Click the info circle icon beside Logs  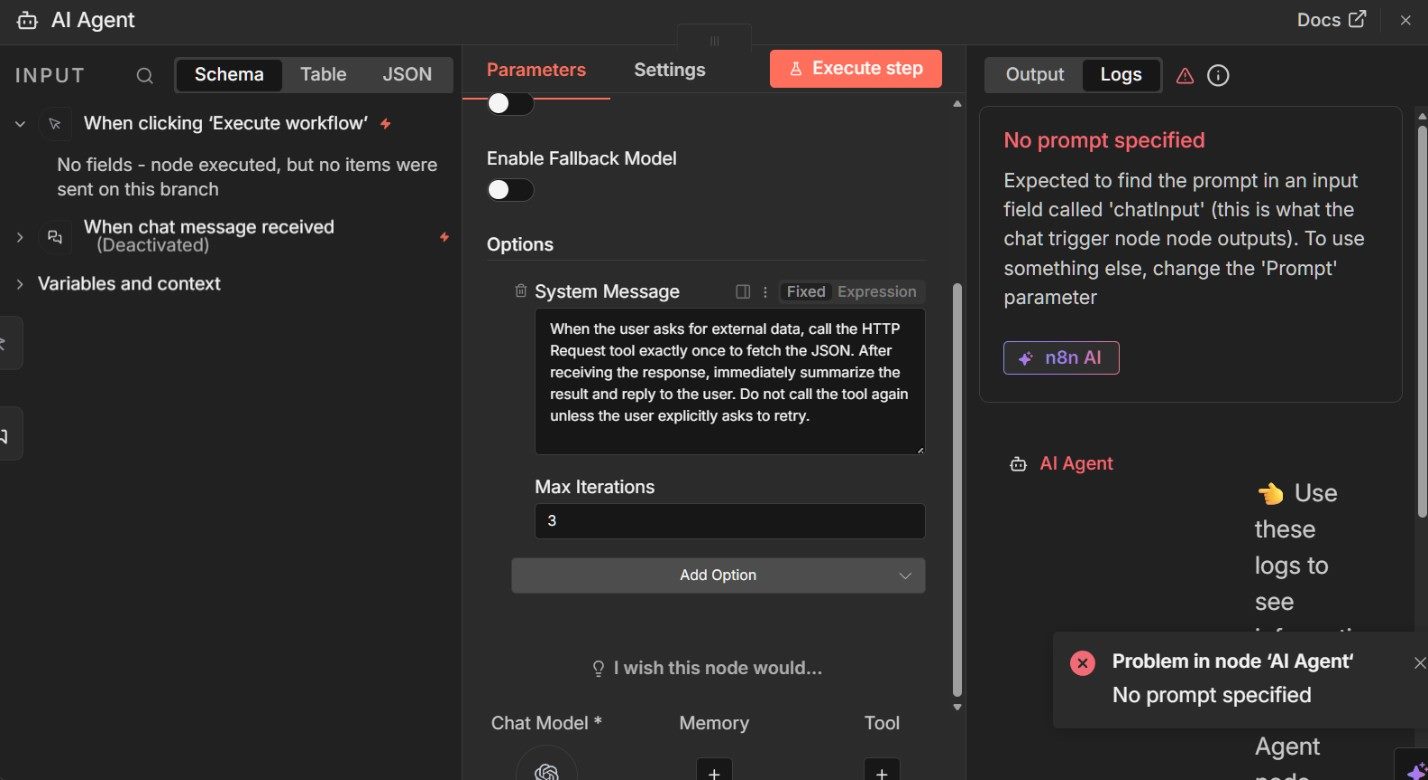(x=1218, y=75)
